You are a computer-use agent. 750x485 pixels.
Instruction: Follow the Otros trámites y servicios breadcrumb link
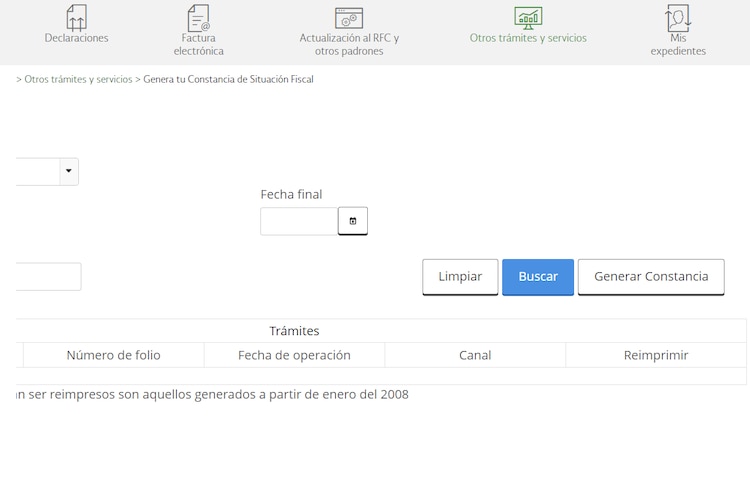tap(78, 79)
